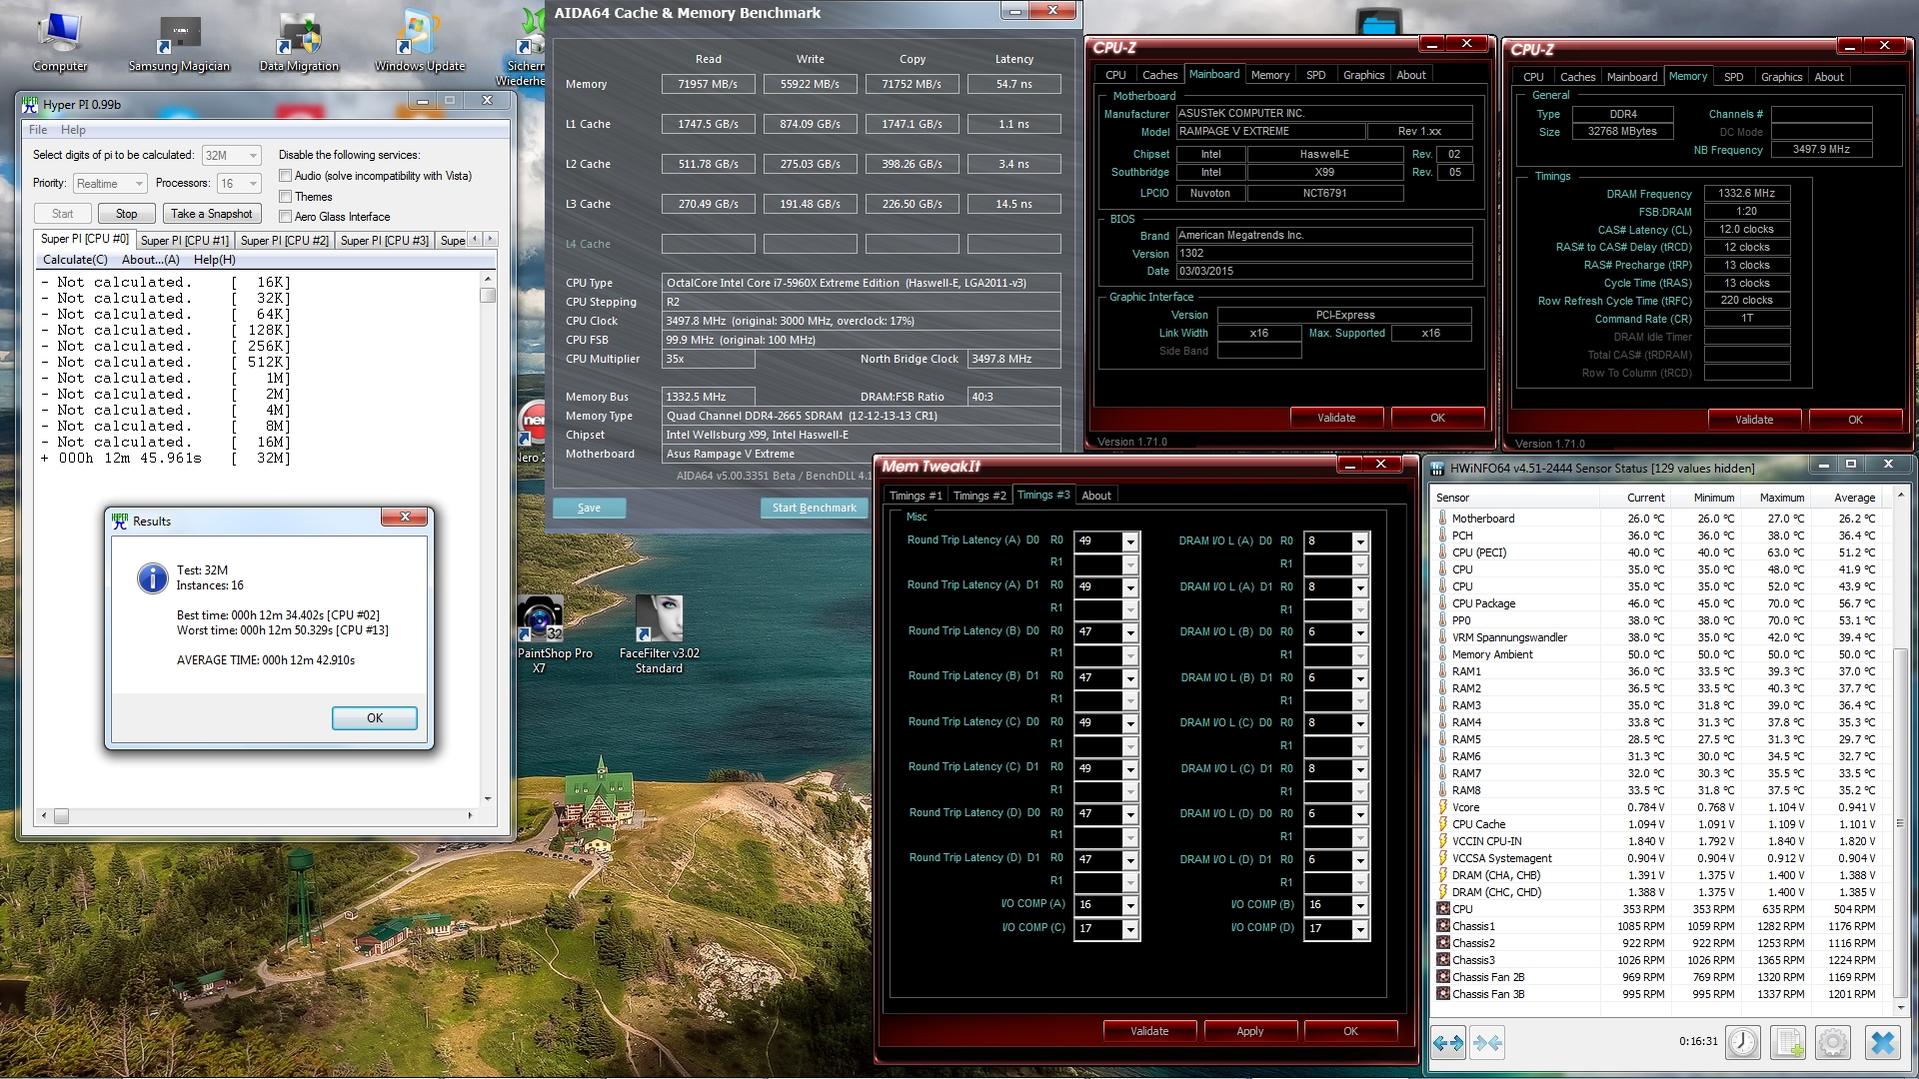Click the fan icon beside Chassis3 sensor

tap(1442, 960)
